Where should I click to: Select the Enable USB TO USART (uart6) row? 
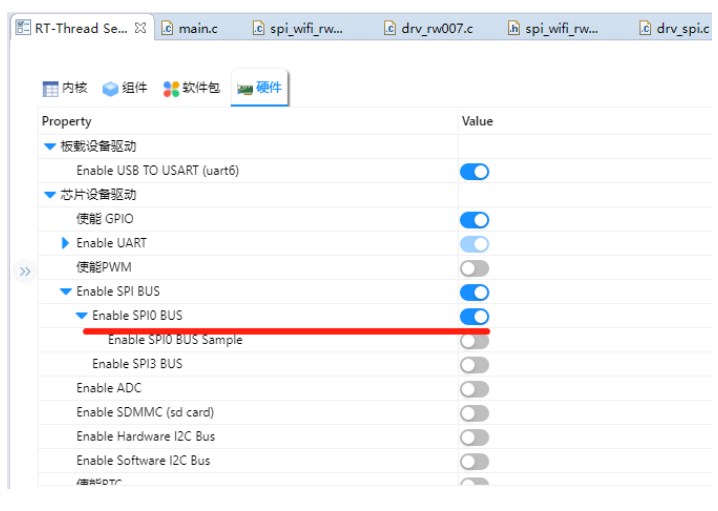pyautogui.click(x=375, y=171)
